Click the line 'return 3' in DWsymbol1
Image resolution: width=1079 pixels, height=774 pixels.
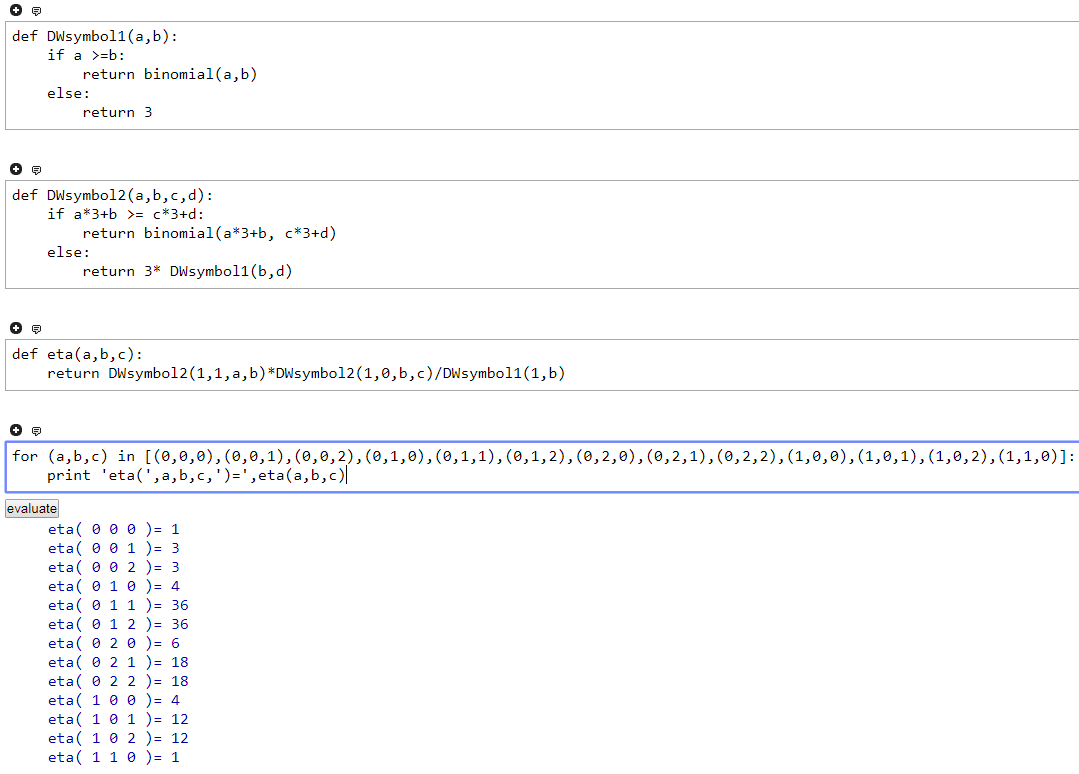(x=117, y=112)
